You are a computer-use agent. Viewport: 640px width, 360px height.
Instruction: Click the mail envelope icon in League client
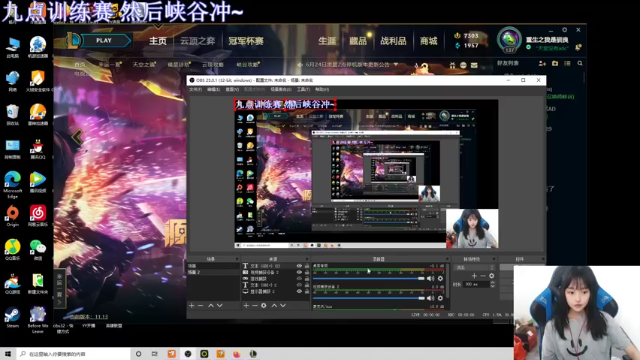pyautogui.click(x=474, y=65)
